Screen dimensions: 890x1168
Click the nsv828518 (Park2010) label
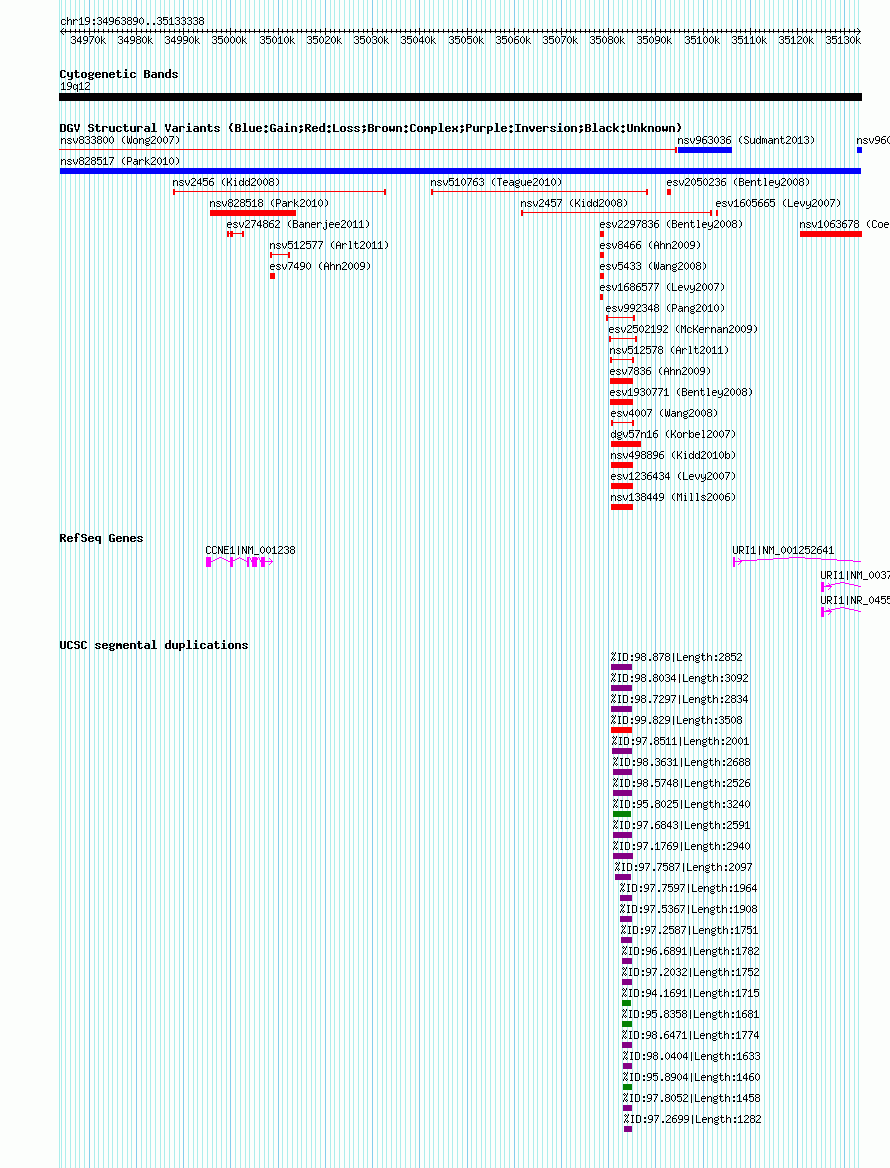coord(269,203)
